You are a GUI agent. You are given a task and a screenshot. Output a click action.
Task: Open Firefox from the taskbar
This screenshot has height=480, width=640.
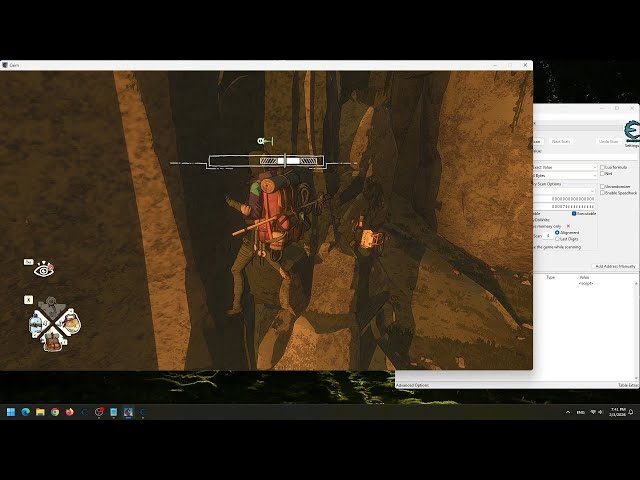70,412
